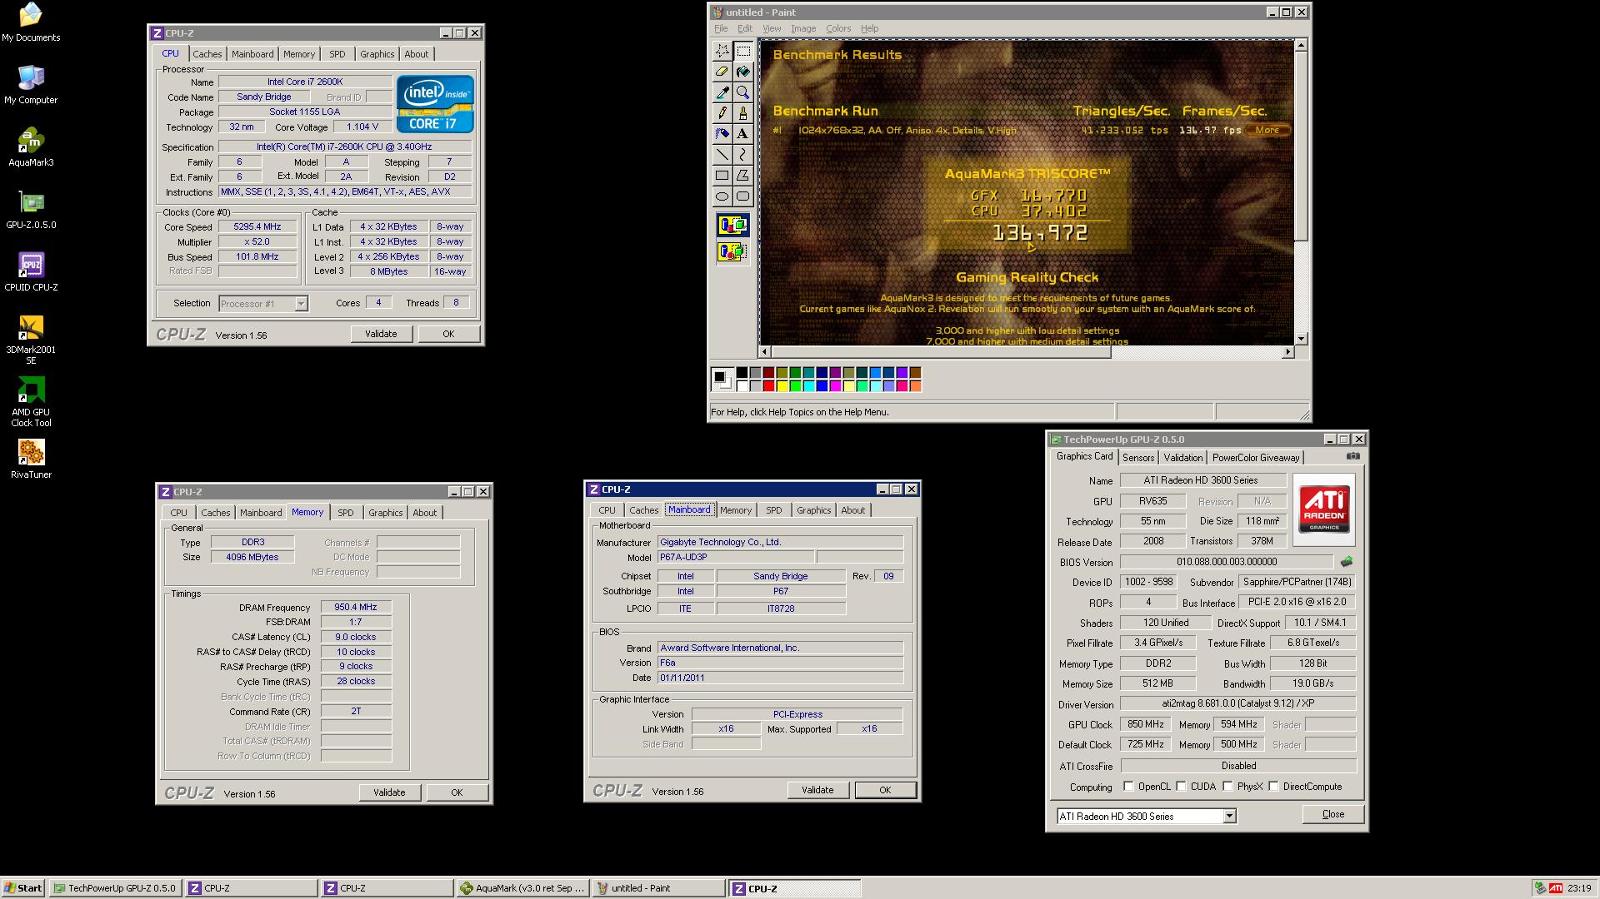
Task: Open the AquaMark3 desktop shortcut
Action: tap(31, 146)
